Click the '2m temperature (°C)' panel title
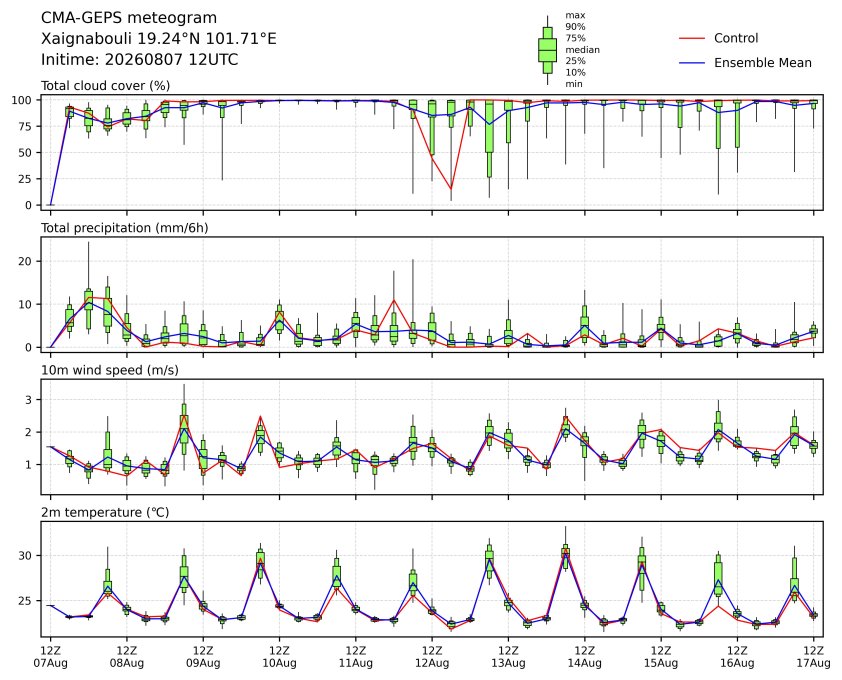The width and height of the screenshot is (842, 680). [x=105, y=512]
